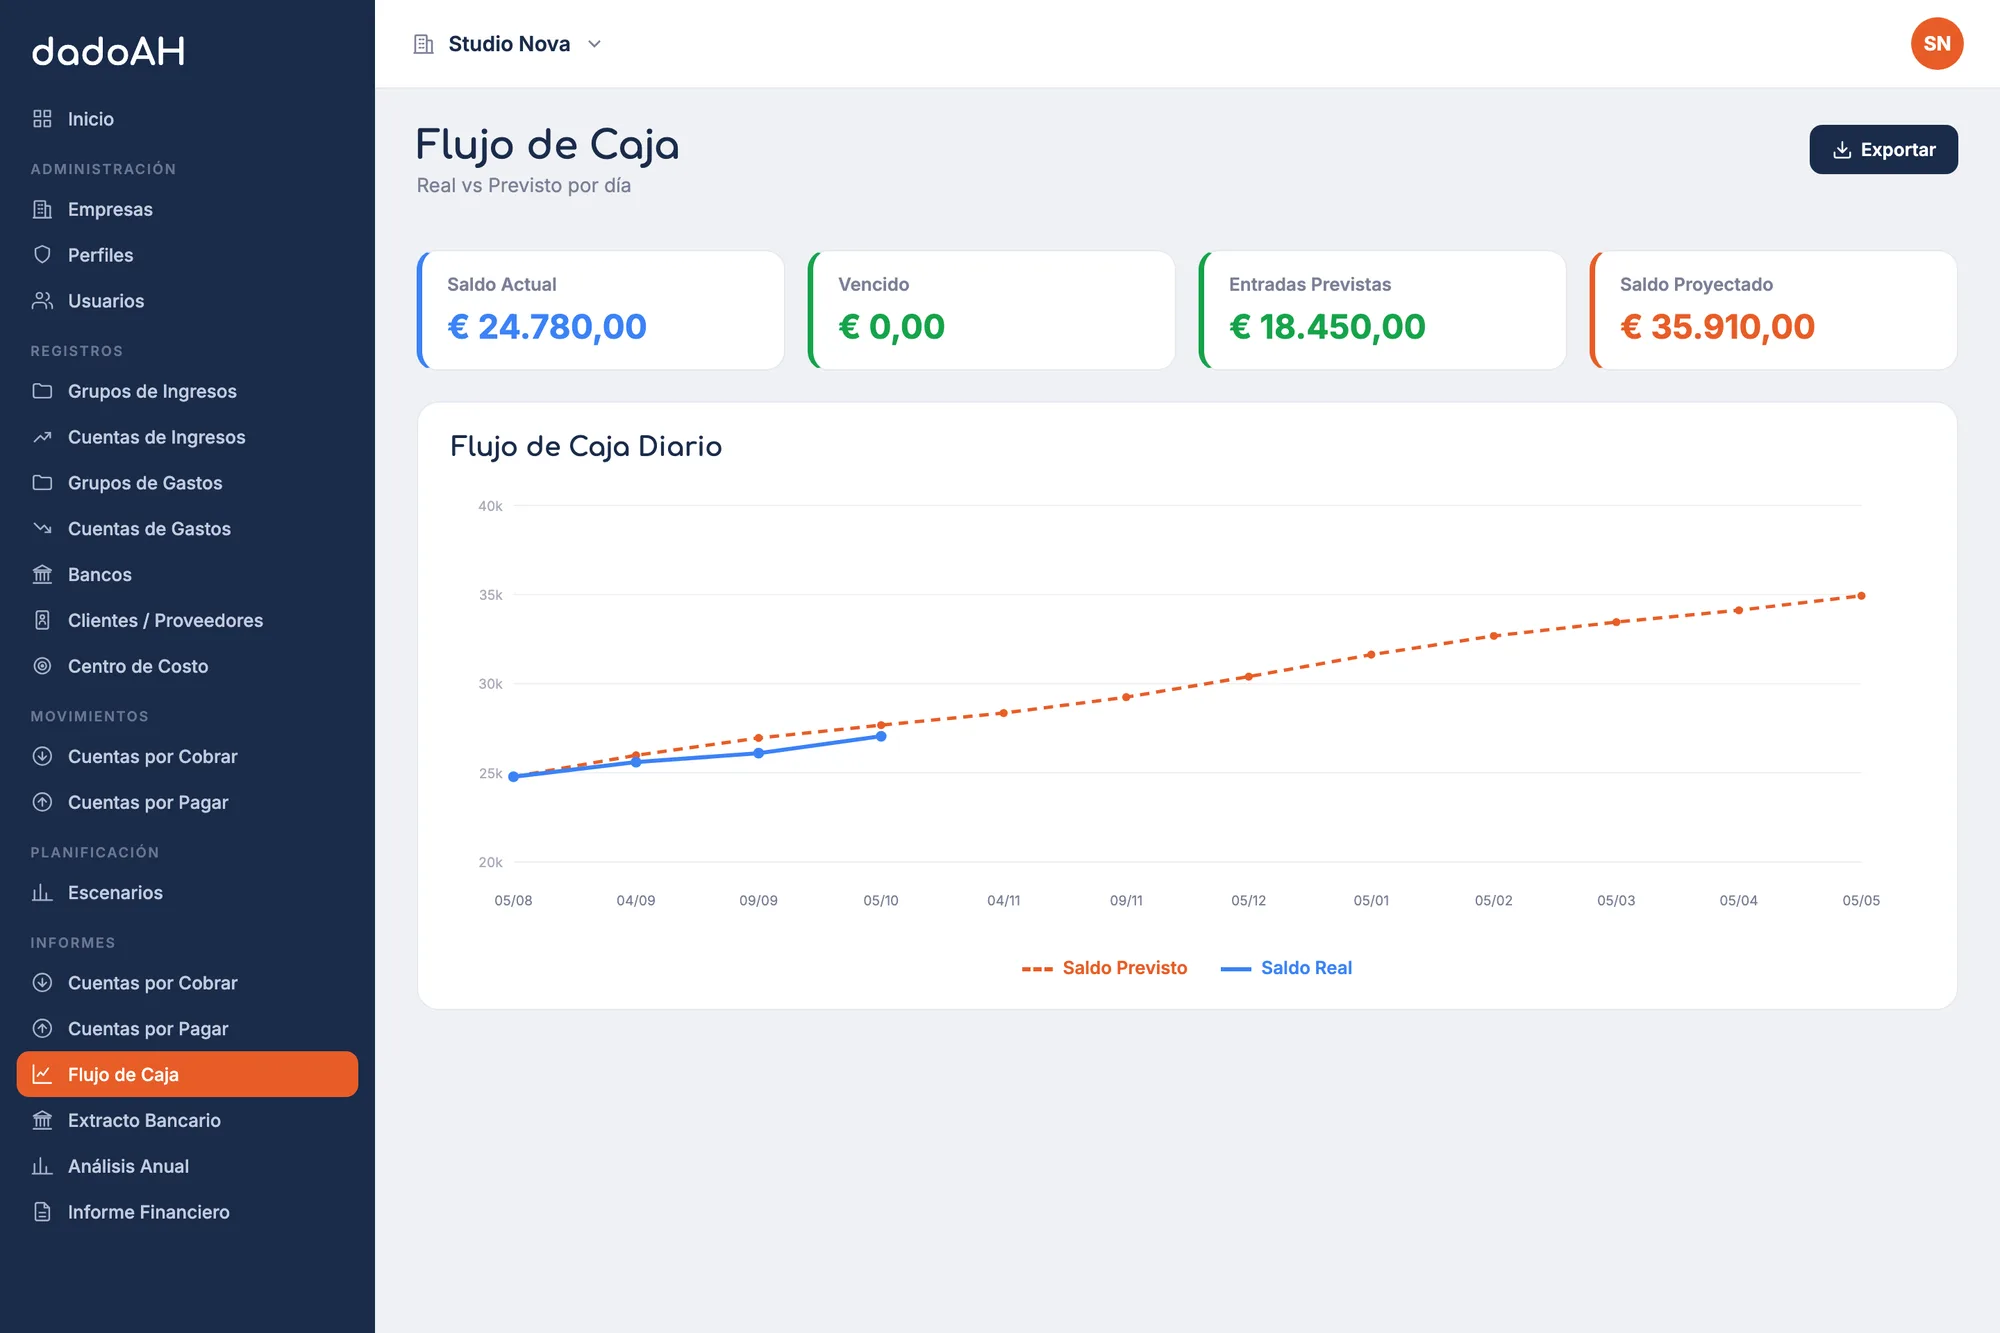Screen dimensions: 2000x1333
Task: Click the Escenarios bar chart icon
Action: click(42, 893)
